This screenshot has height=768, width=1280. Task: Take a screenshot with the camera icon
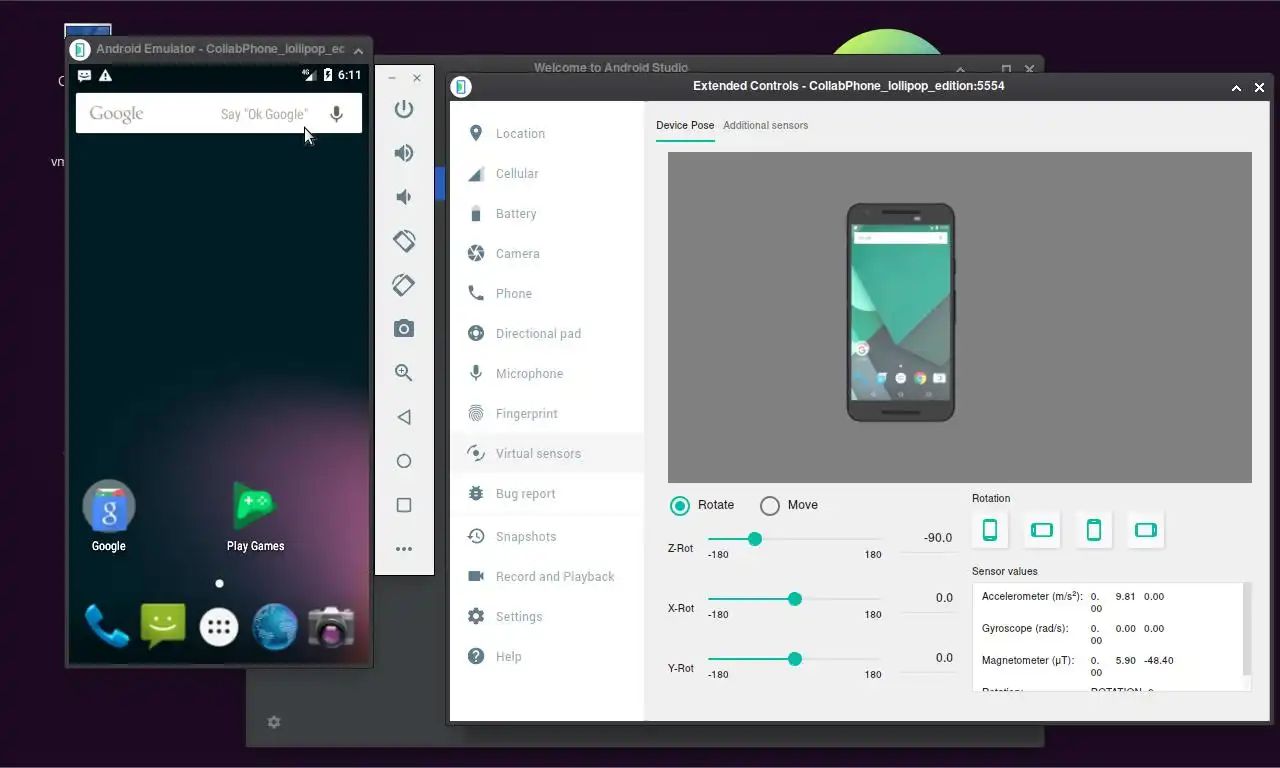(x=404, y=329)
